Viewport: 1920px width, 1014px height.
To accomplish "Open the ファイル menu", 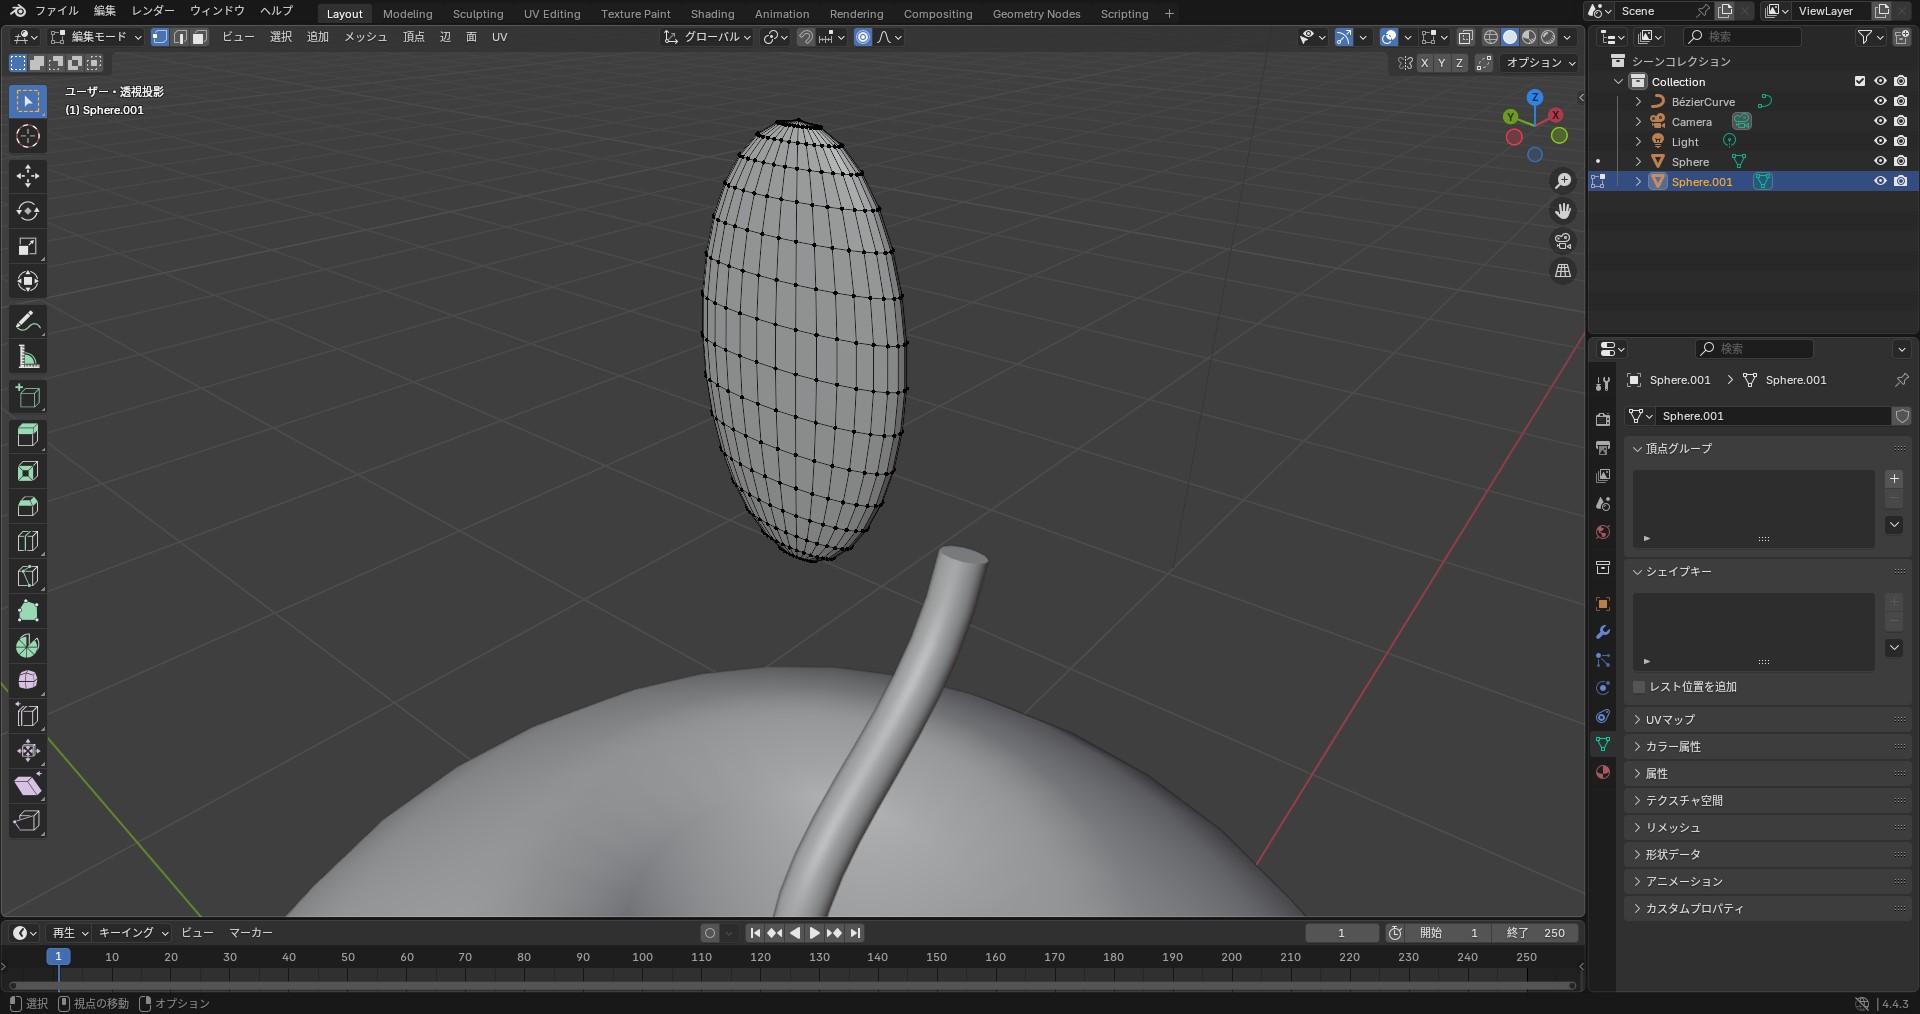I will pos(56,11).
